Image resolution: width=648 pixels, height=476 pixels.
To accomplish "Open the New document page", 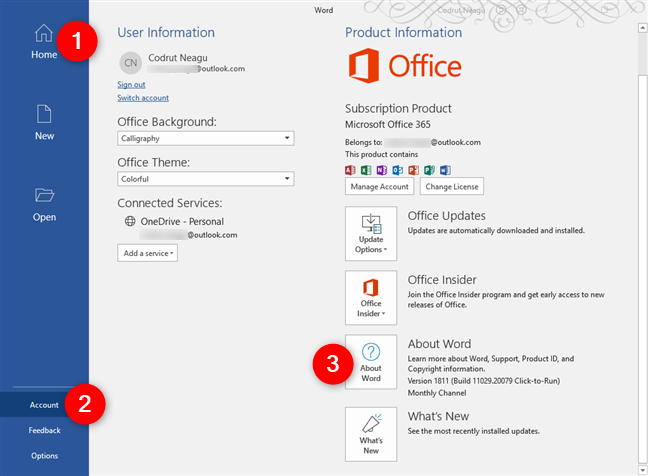I will [44, 123].
